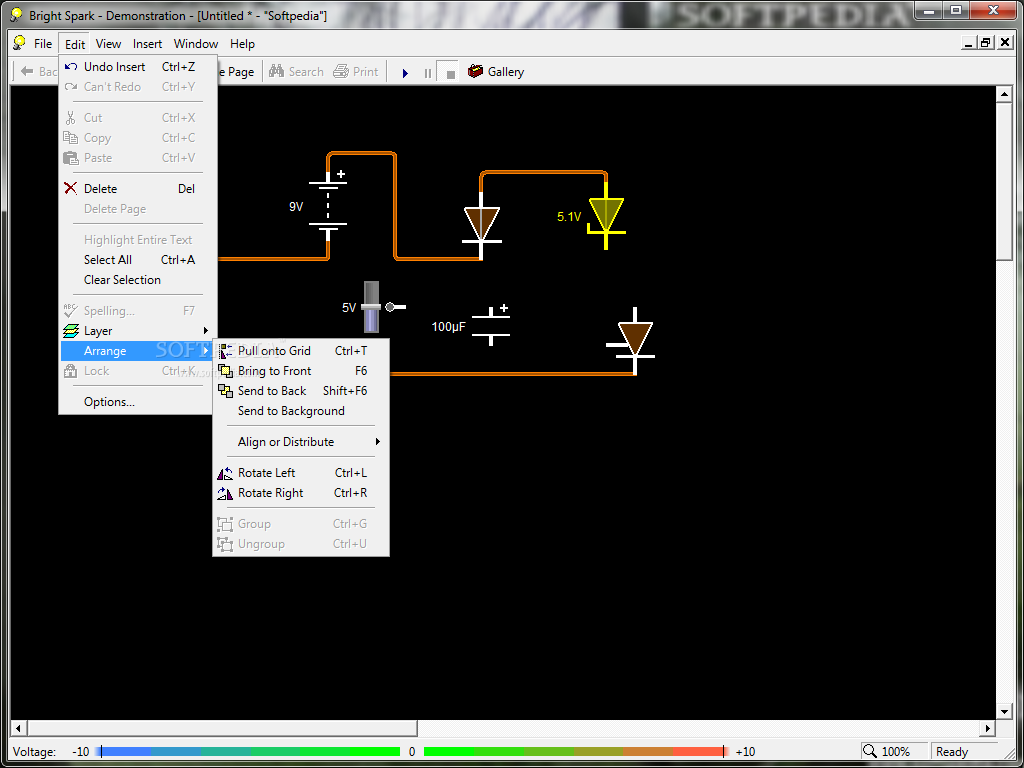Click the Delete red X icon
The image size is (1024, 768).
71,189
